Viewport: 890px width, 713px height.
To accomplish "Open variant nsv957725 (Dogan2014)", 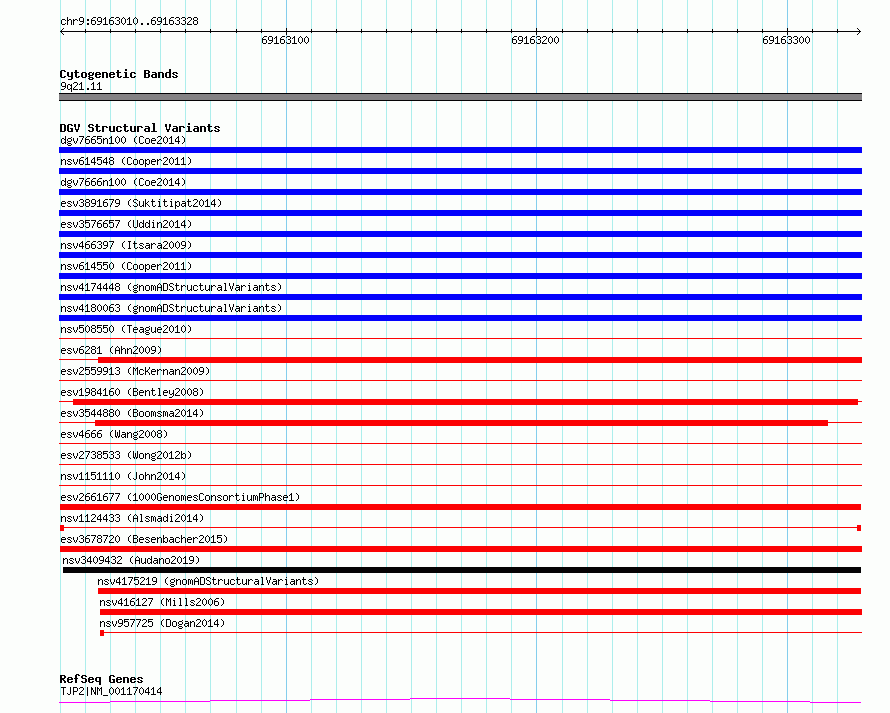I will coord(162,623).
